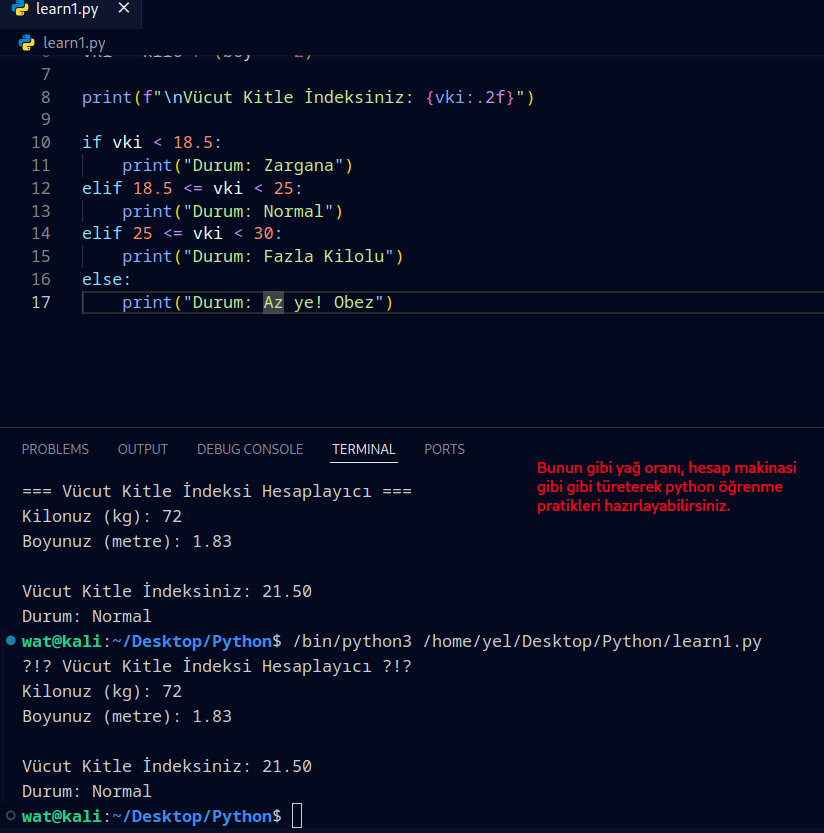This screenshot has height=833, width=824.
Task: Open the OUTPUT panel tab
Action: tap(143, 449)
